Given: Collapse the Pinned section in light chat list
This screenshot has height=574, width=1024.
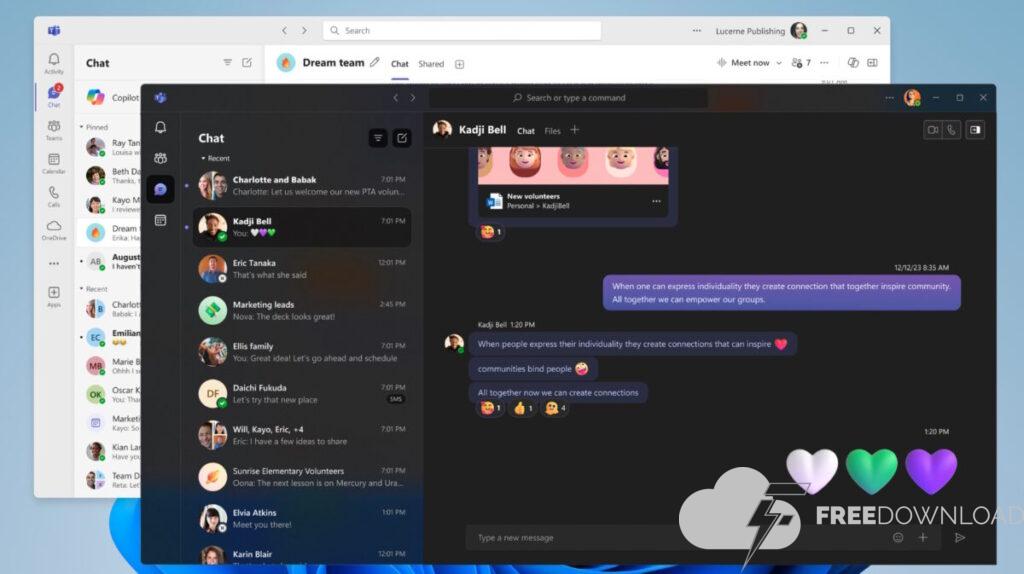Looking at the screenshot, I should [x=82, y=127].
